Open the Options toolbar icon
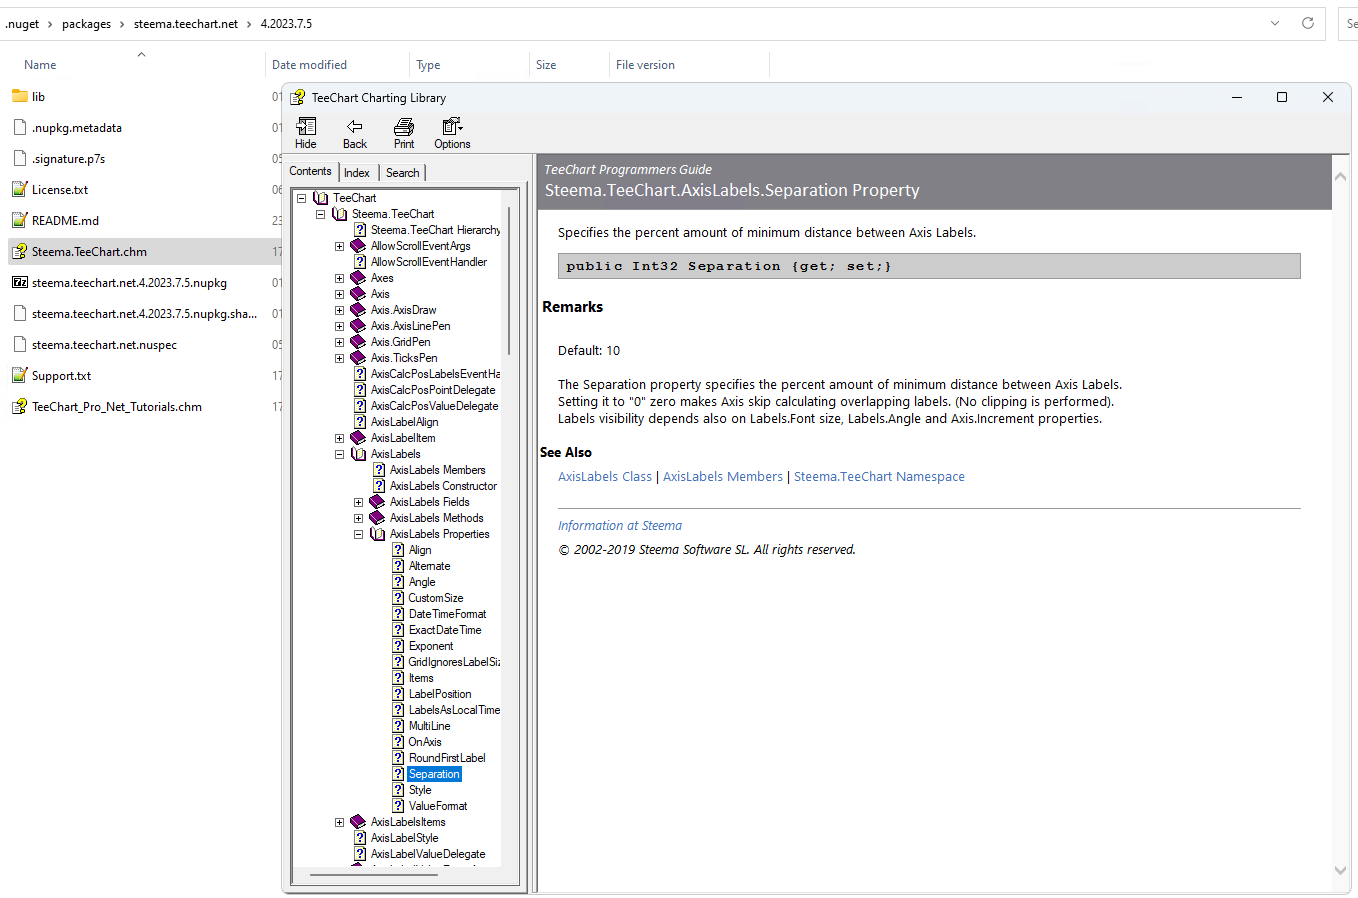1358x898 pixels. (452, 126)
